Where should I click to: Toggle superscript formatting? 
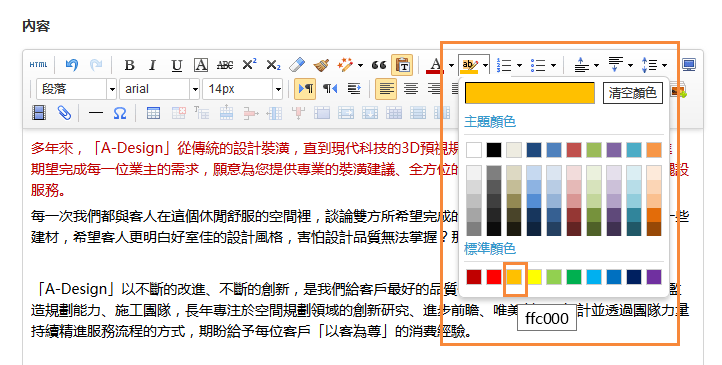tap(249, 65)
